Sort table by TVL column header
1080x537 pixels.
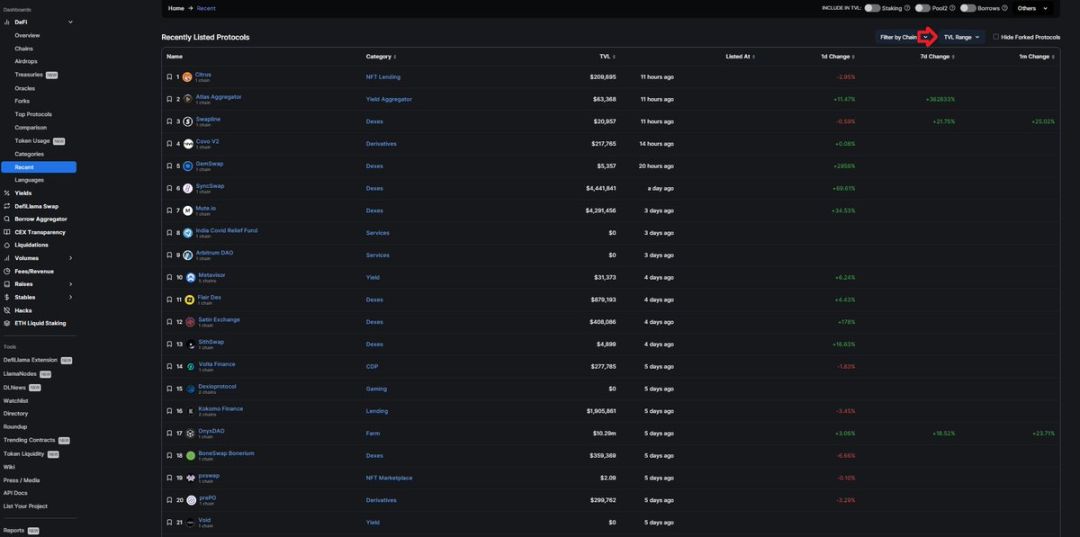point(607,56)
